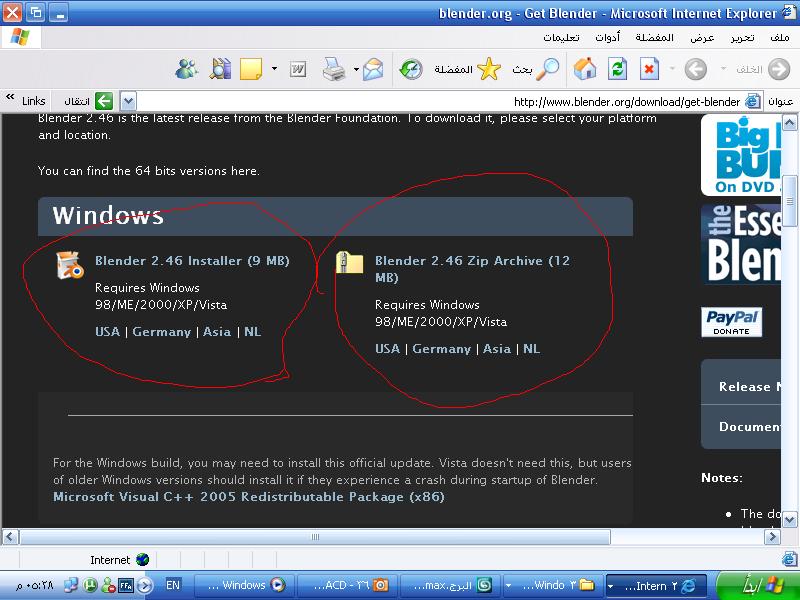Image resolution: width=800 pixels, height=600 pixels.
Task: Click the zip archive folder icon
Action: tap(349, 262)
